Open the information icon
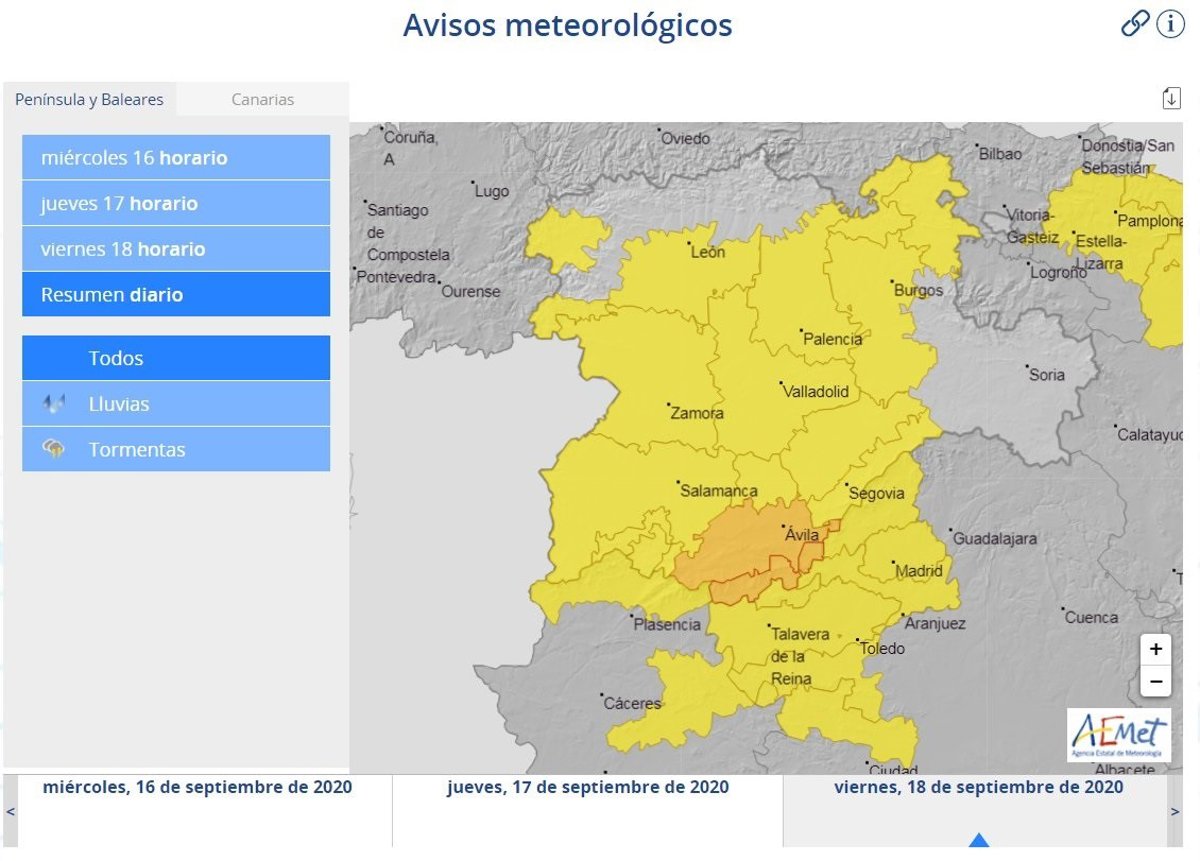Viewport: 1200px width, 861px height. pyautogui.click(x=1170, y=23)
